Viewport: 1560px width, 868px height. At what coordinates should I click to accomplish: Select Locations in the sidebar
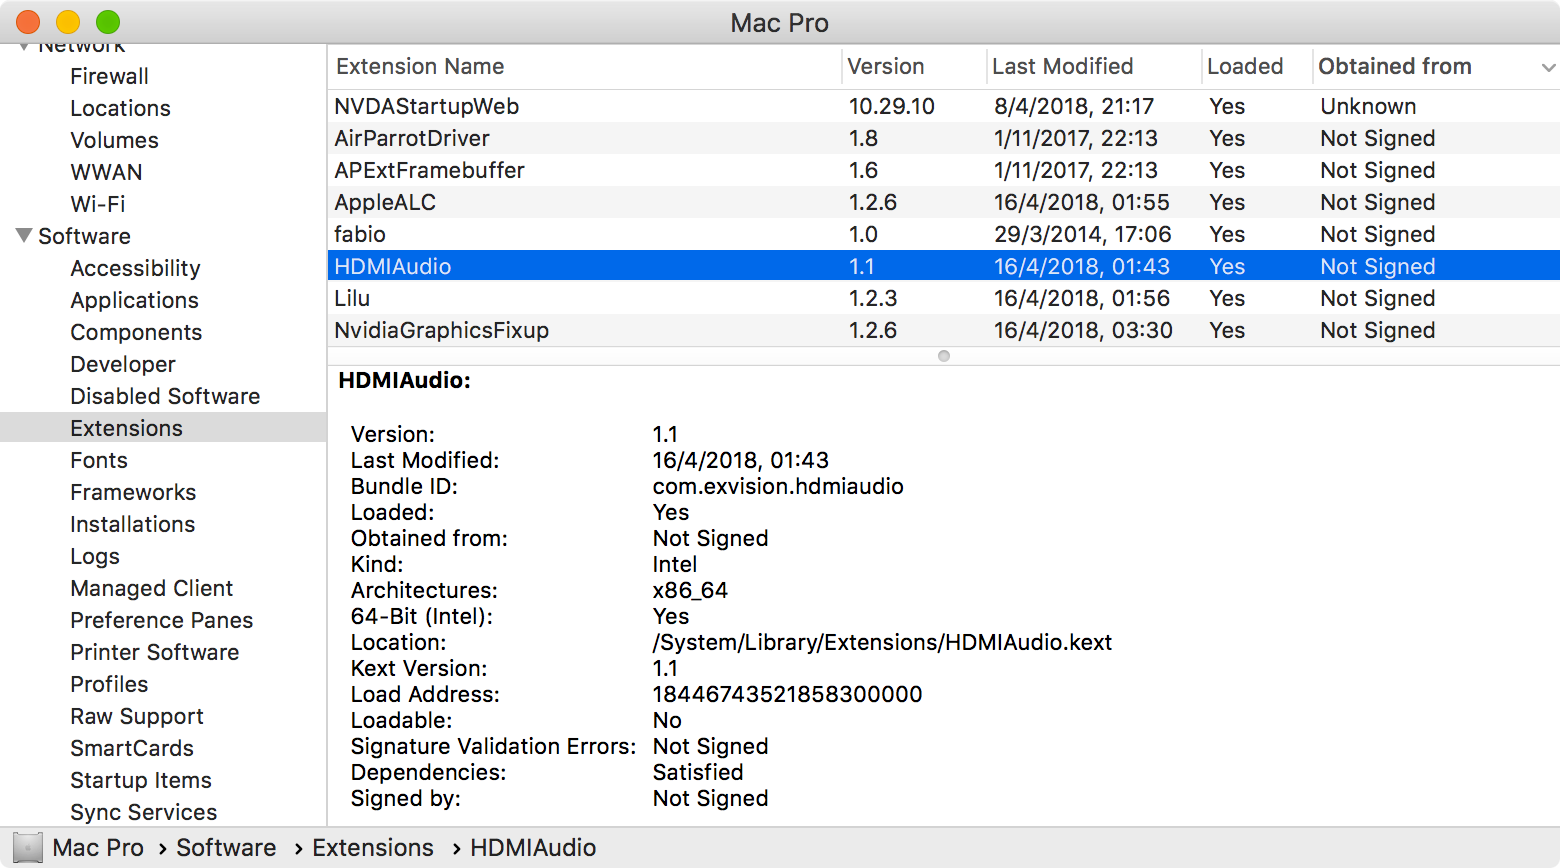[x=120, y=108]
